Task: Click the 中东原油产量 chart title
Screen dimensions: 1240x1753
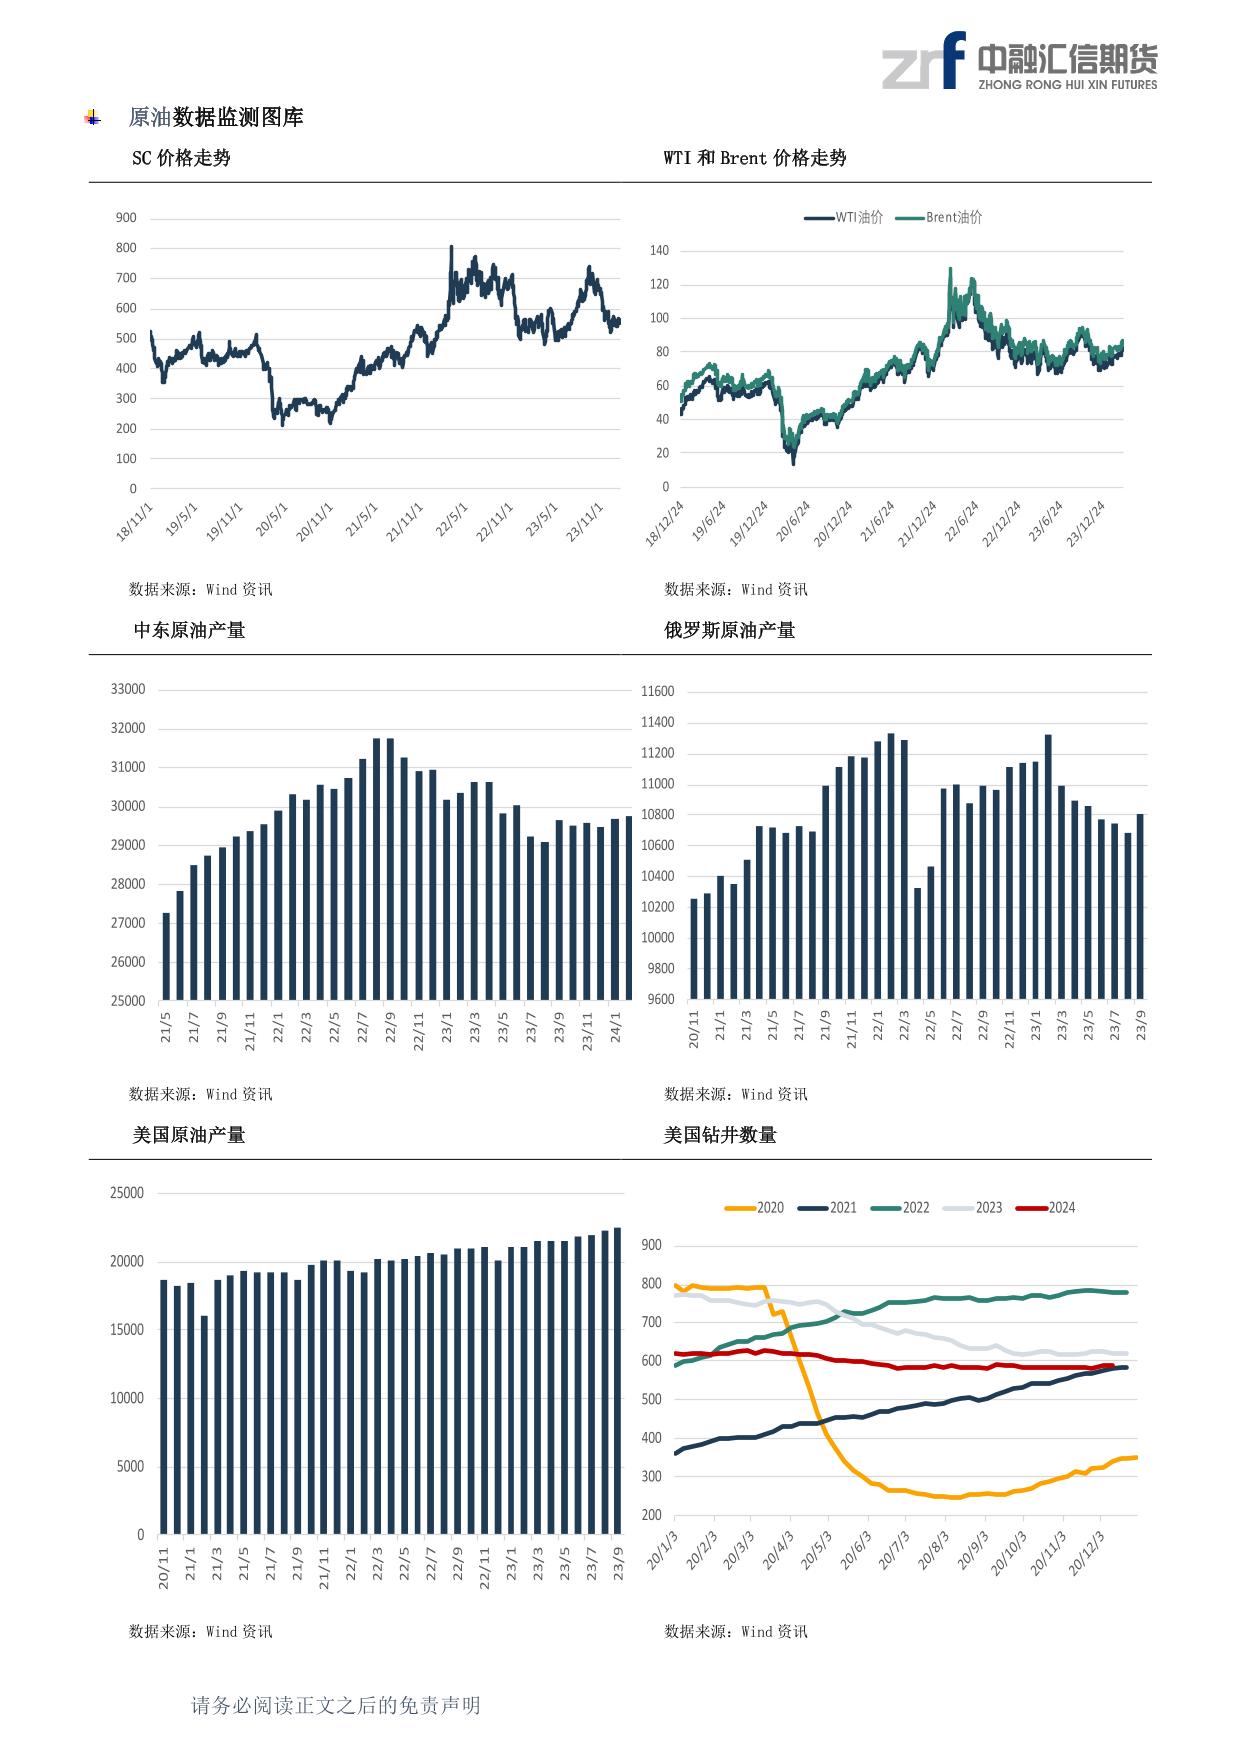Action: point(189,630)
